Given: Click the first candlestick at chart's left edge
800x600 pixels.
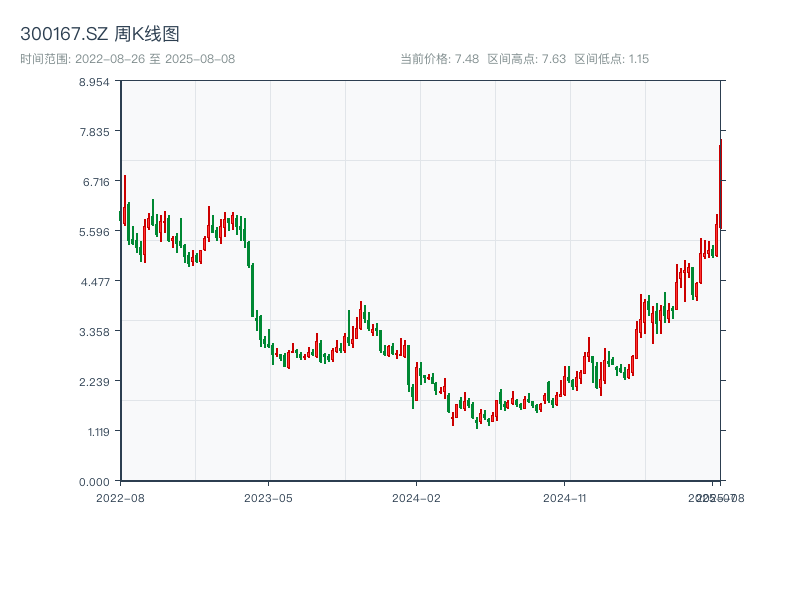Looking at the screenshot, I should click(x=121, y=215).
